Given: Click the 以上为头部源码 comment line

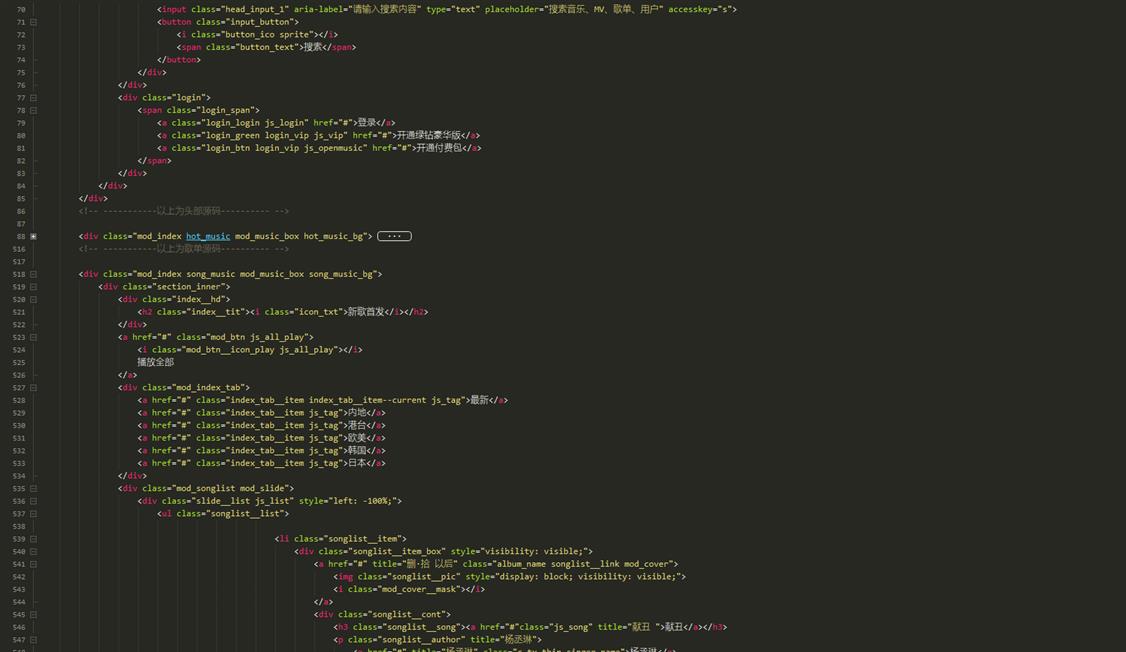Looking at the screenshot, I should click(184, 211).
